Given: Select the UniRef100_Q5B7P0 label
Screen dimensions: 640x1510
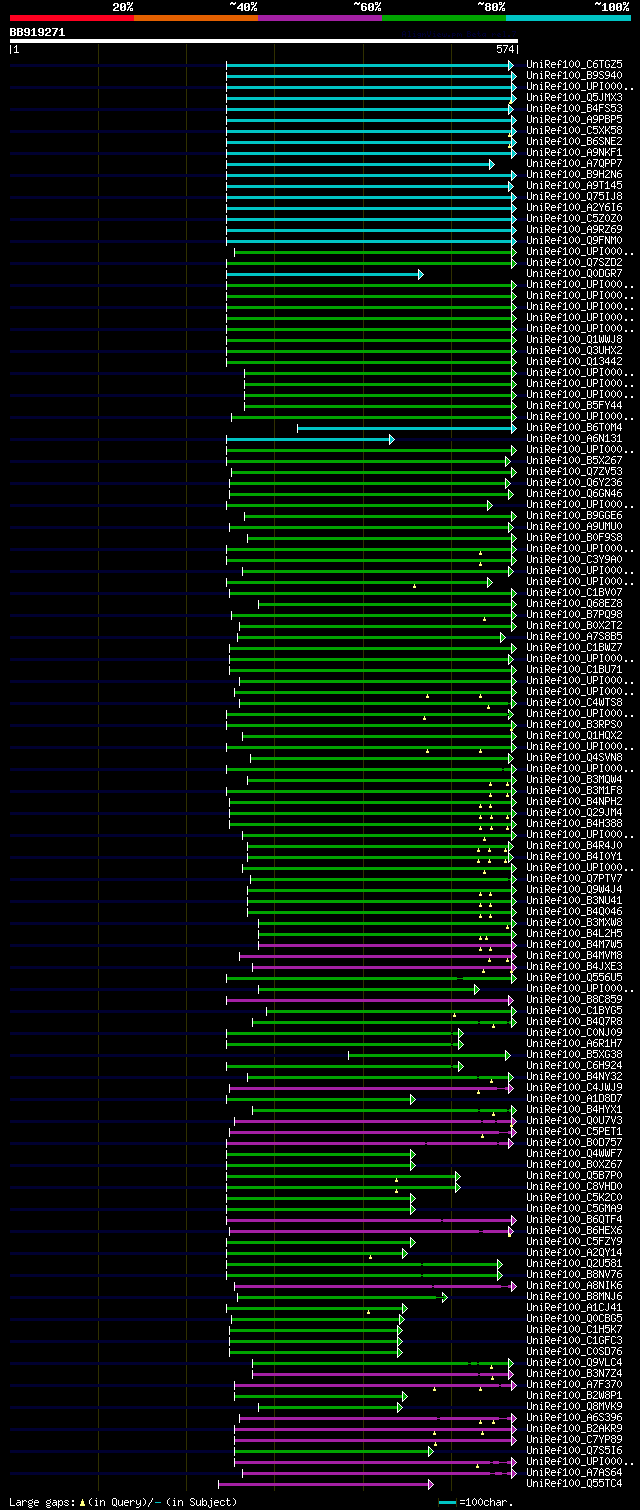Looking at the screenshot, I should pyautogui.click(x=574, y=1175).
